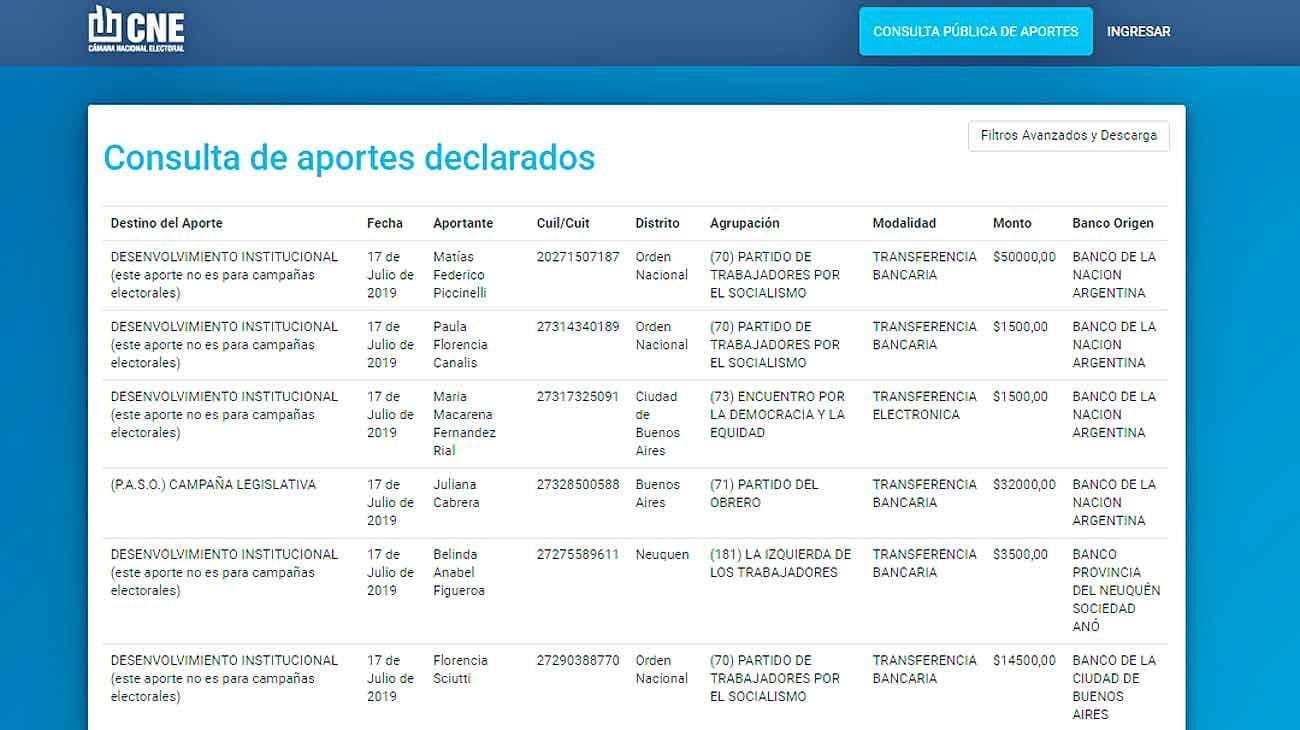Click the Agrupación column header

click(745, 223)
